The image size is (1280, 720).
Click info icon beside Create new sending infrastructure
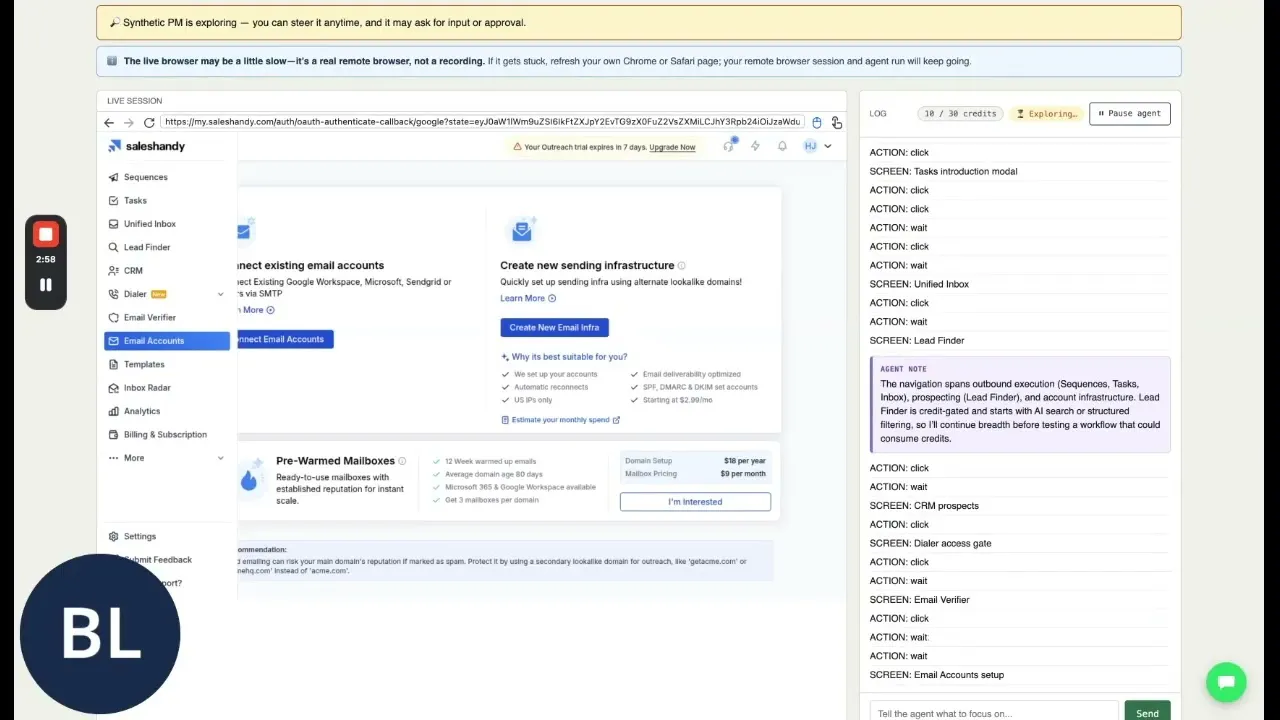tap(682, 266)
